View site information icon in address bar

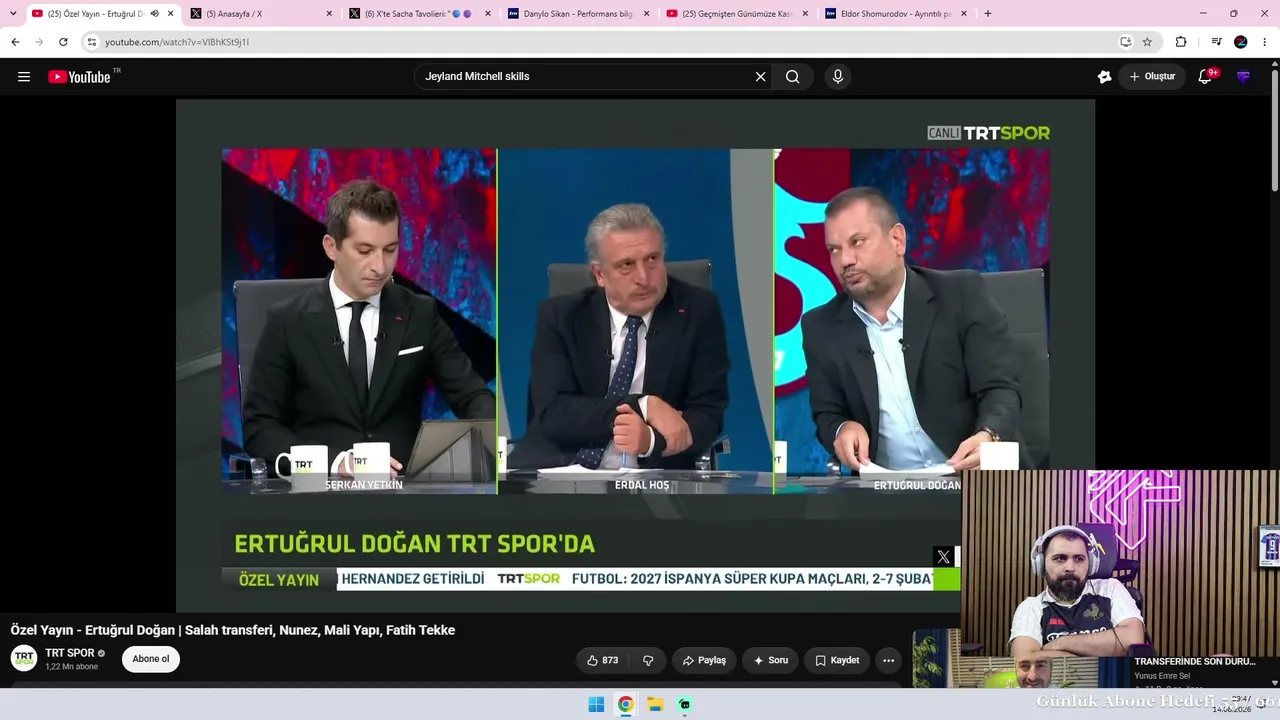[92, 42]
